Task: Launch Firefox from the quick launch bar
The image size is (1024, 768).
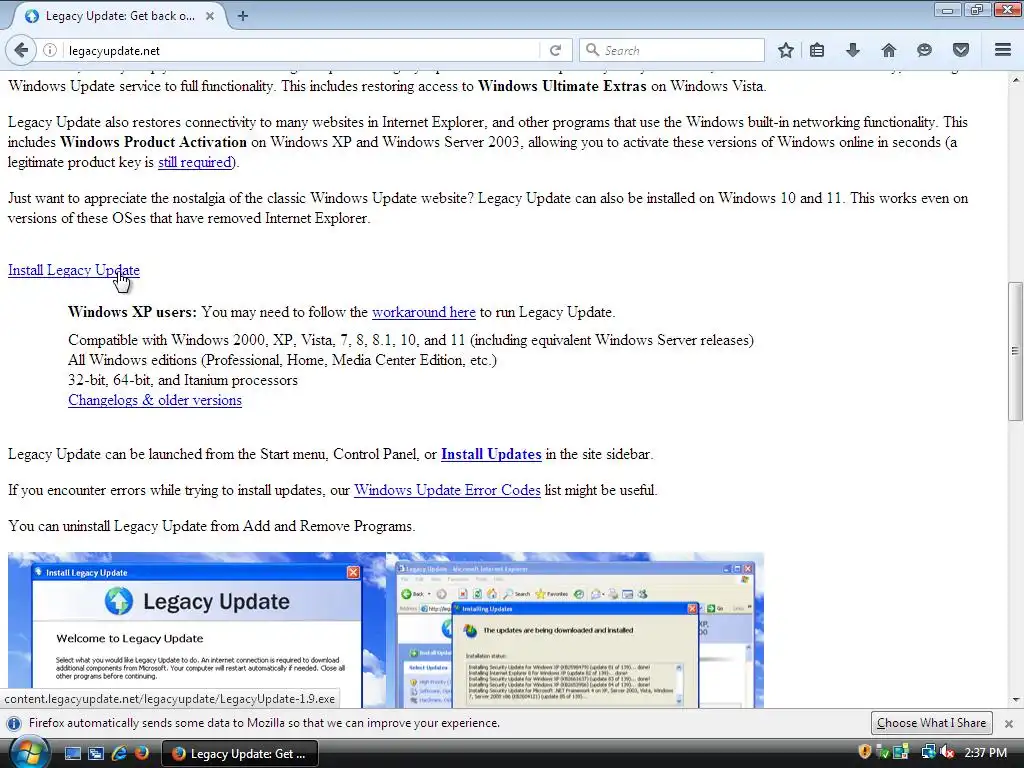Action: [142, 753]
